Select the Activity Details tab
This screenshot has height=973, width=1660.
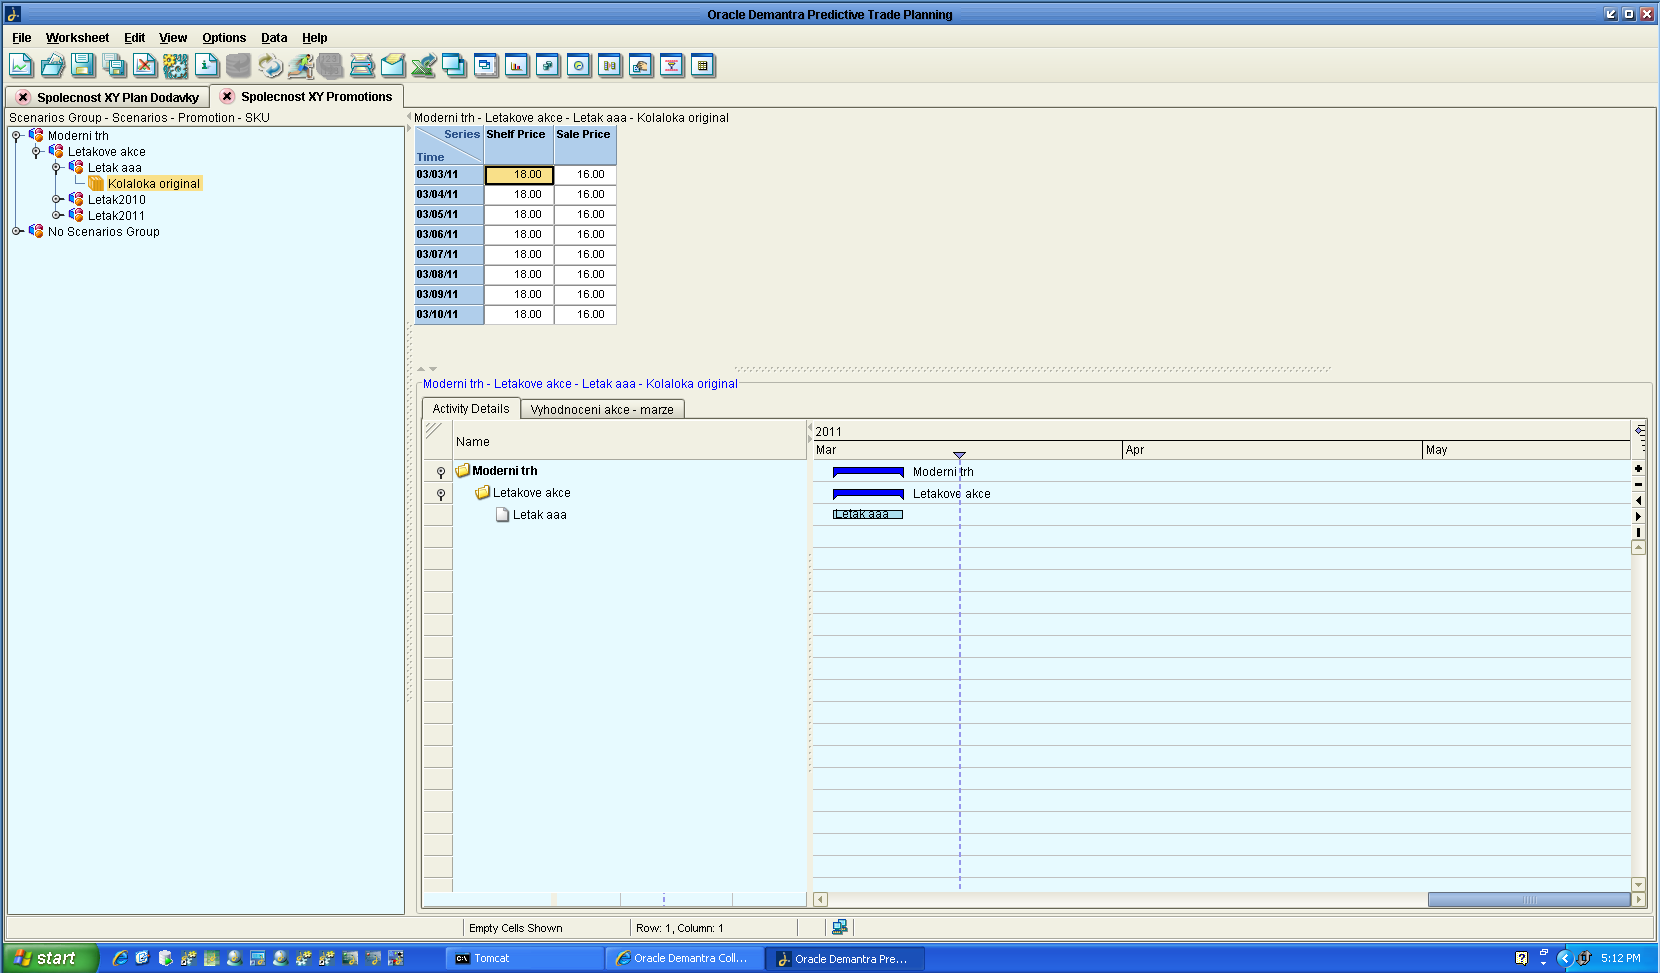pos(471,408)
